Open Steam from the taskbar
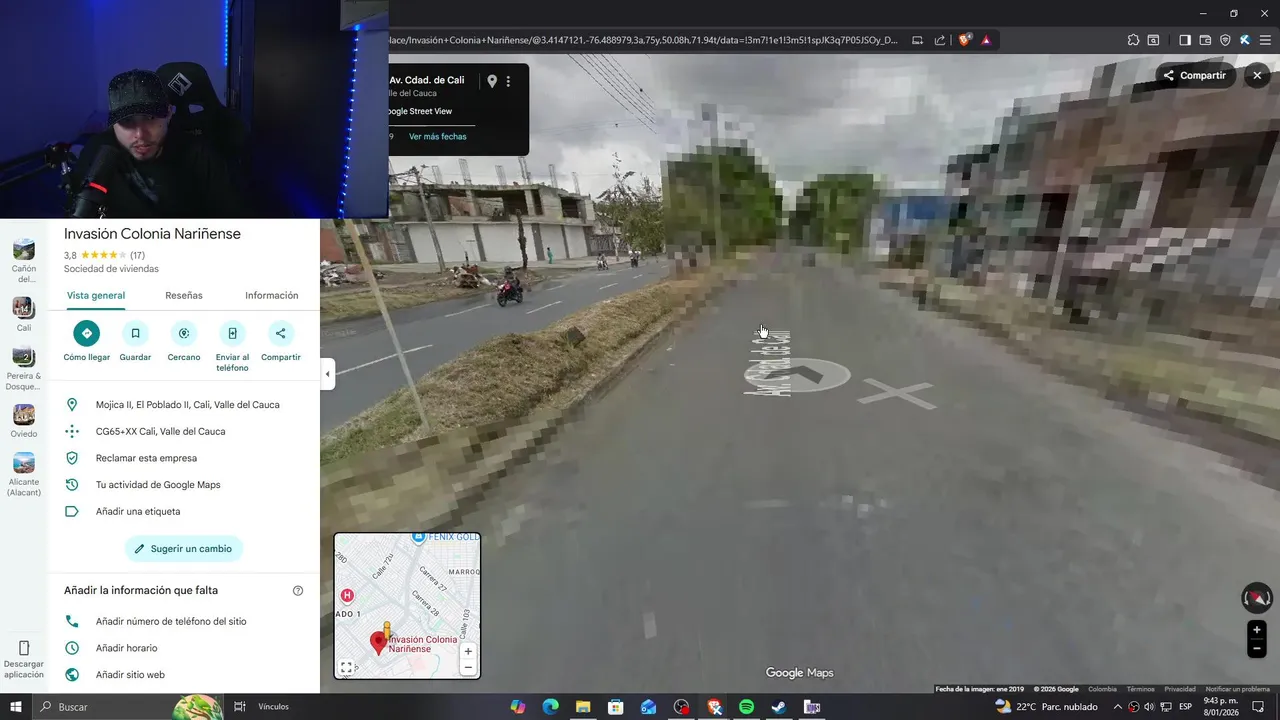 (778, 707)
